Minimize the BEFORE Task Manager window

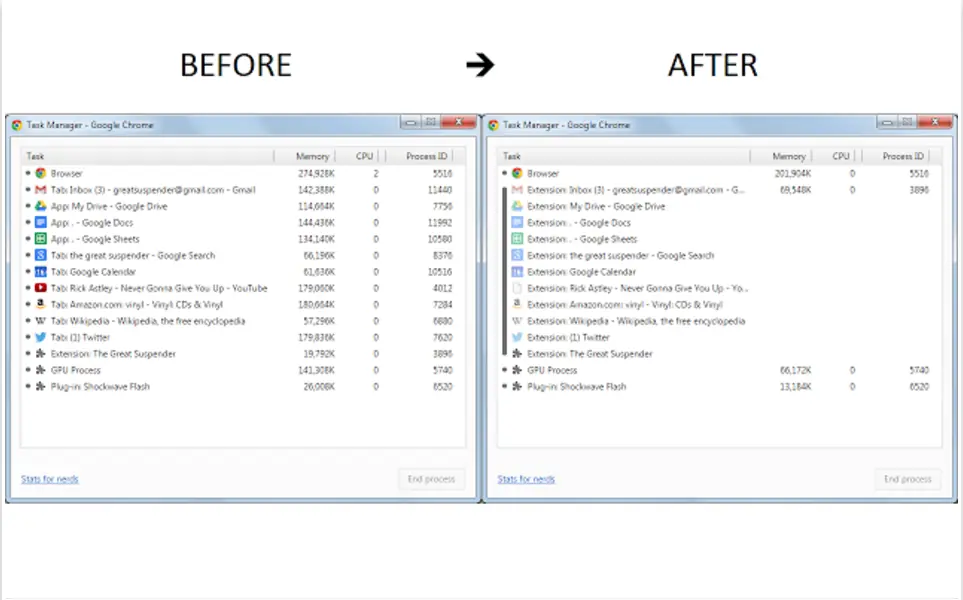[410, 122]
